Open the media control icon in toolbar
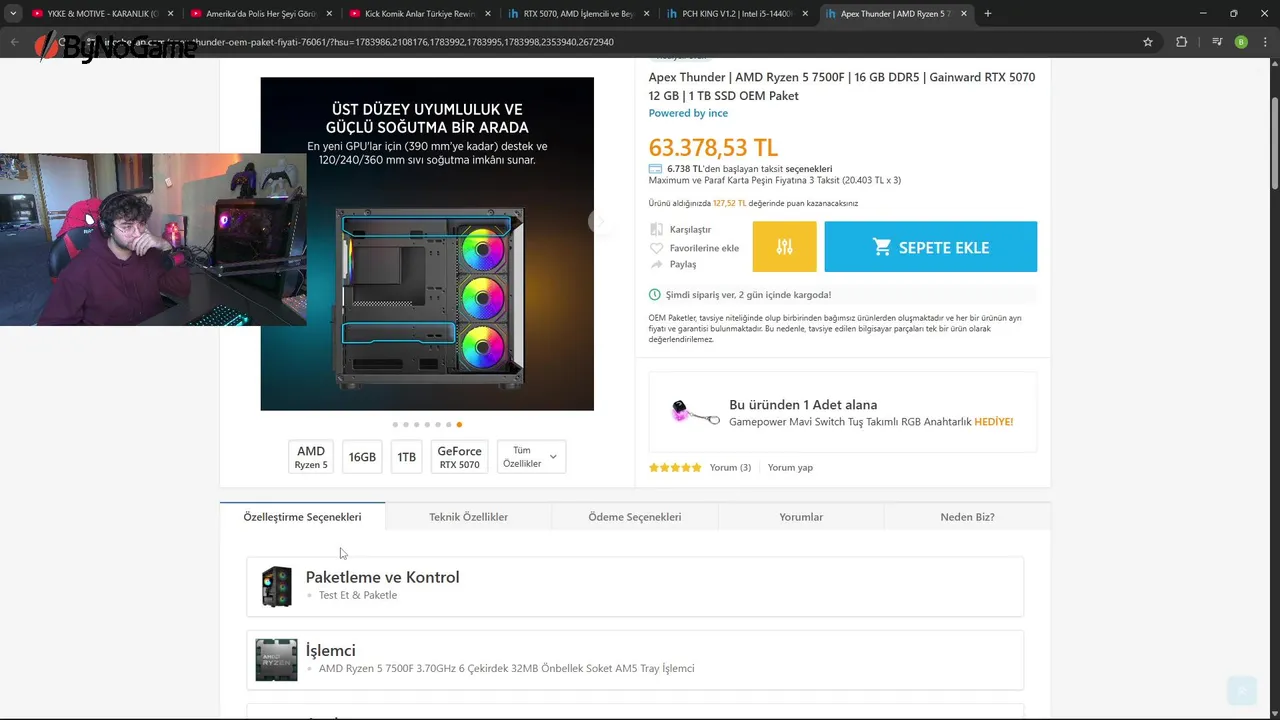1280x720 pixels. (x=1216, y=42)
